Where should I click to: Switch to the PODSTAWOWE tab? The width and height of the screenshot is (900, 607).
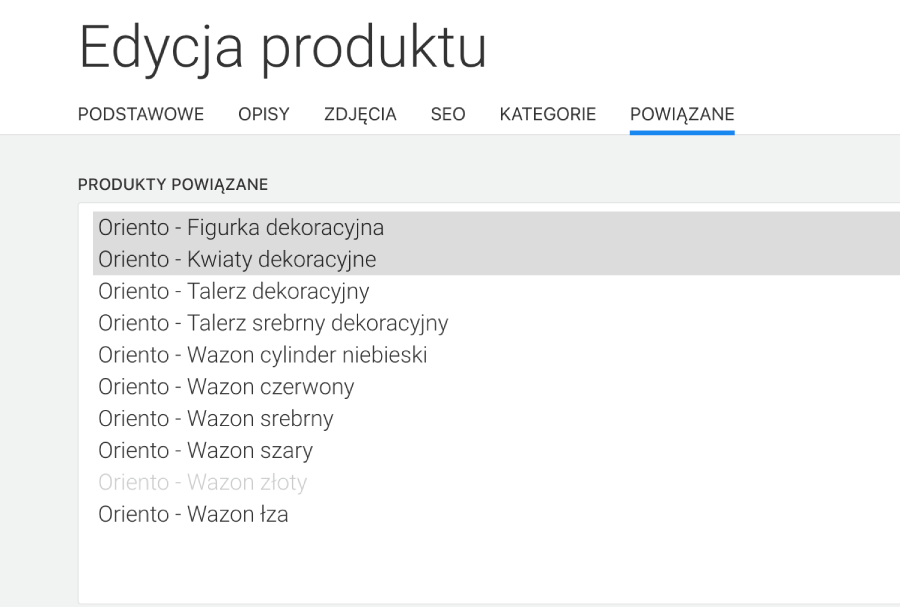141,114
